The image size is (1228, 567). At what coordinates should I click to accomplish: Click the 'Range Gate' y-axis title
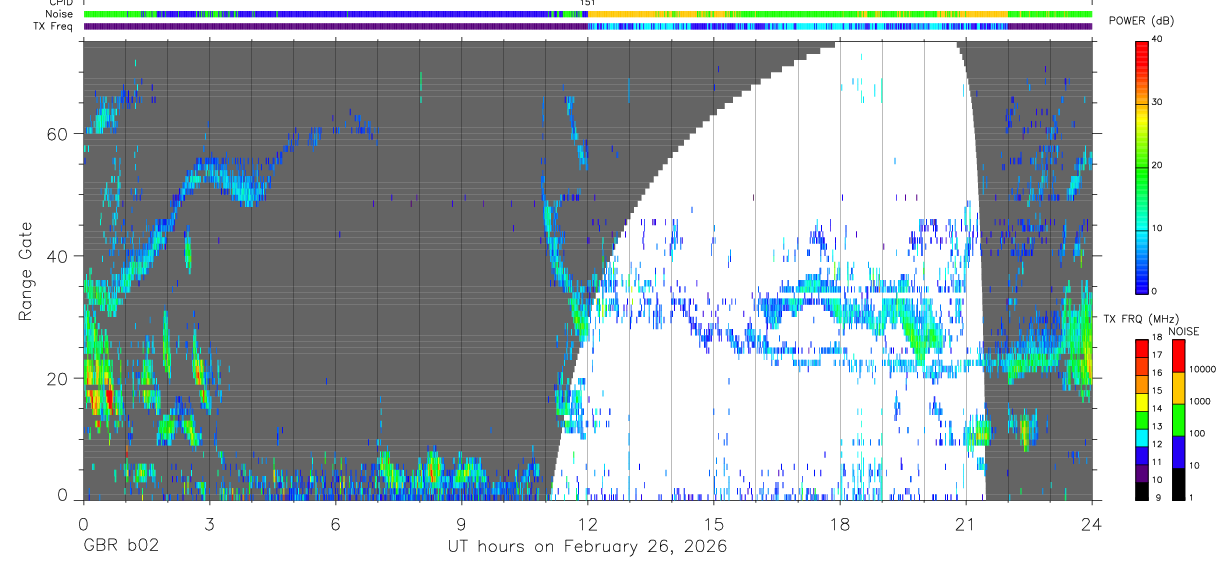[x=27, y=272]
